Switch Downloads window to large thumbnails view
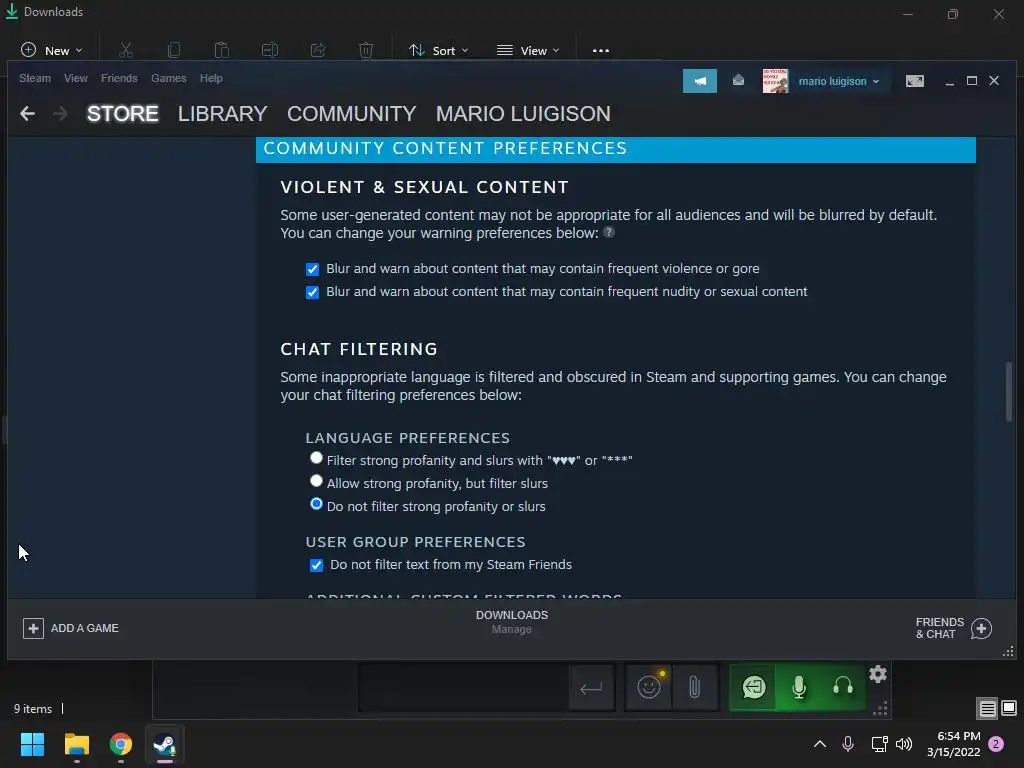The width and height of the screenshot is (1024, 768). [x=1009, y=708]
